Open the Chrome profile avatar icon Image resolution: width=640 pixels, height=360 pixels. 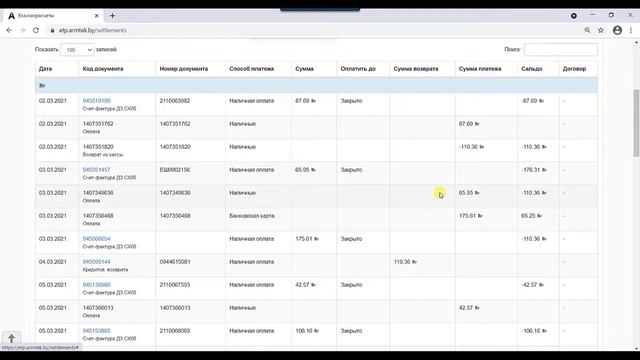(617, 30)
